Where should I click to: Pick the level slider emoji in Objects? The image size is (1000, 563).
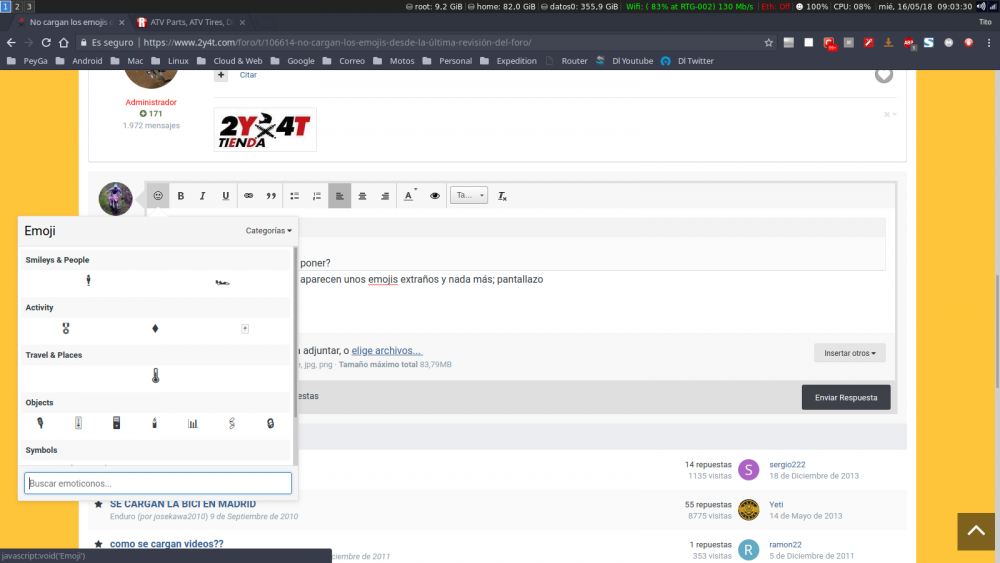tap(78, 423)
